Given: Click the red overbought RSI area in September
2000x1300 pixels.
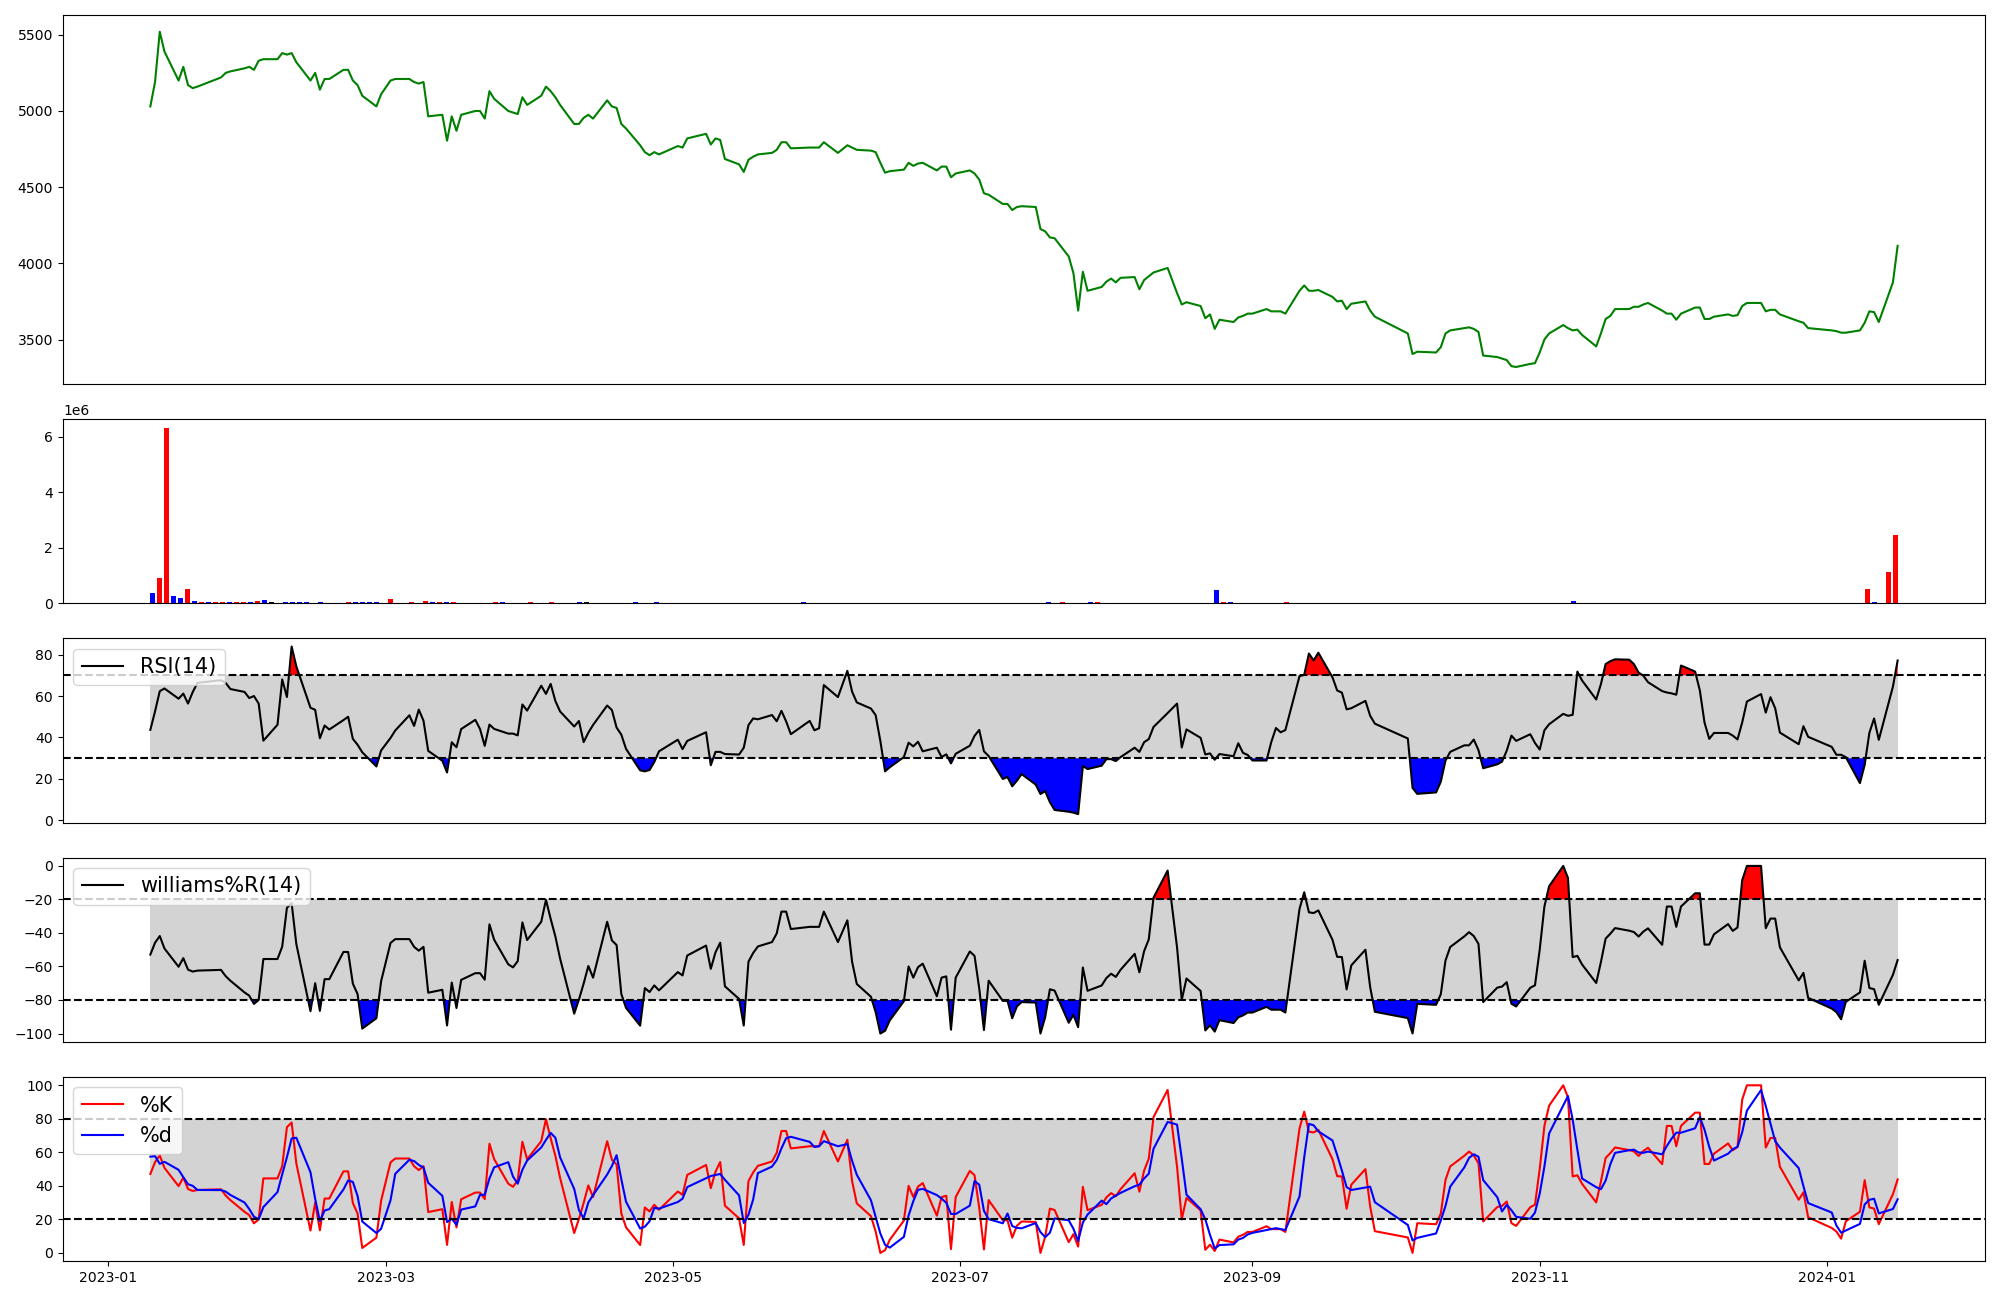Looking at the screenshot, I should pyautogui.click(x=1316, y=666).
